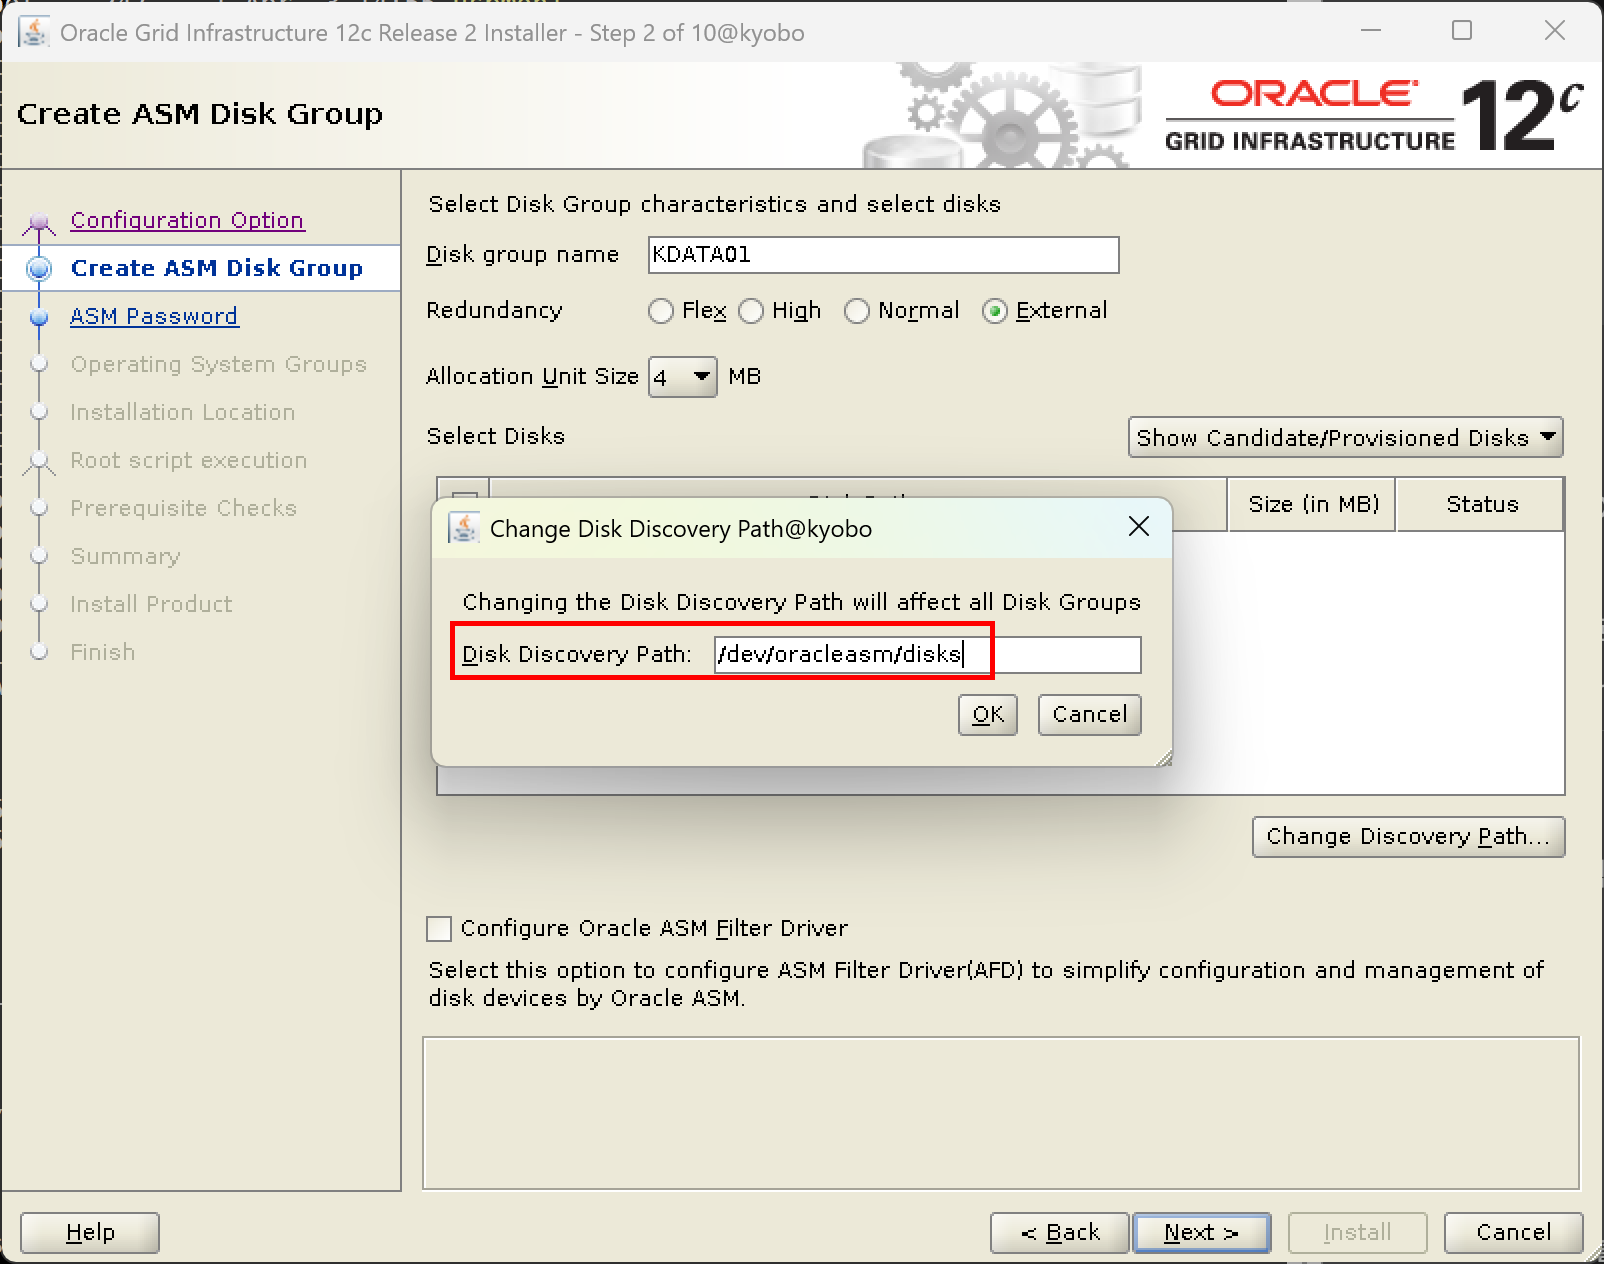
Task: Click the Root script execution step label
Action: [x=189, y=460]
